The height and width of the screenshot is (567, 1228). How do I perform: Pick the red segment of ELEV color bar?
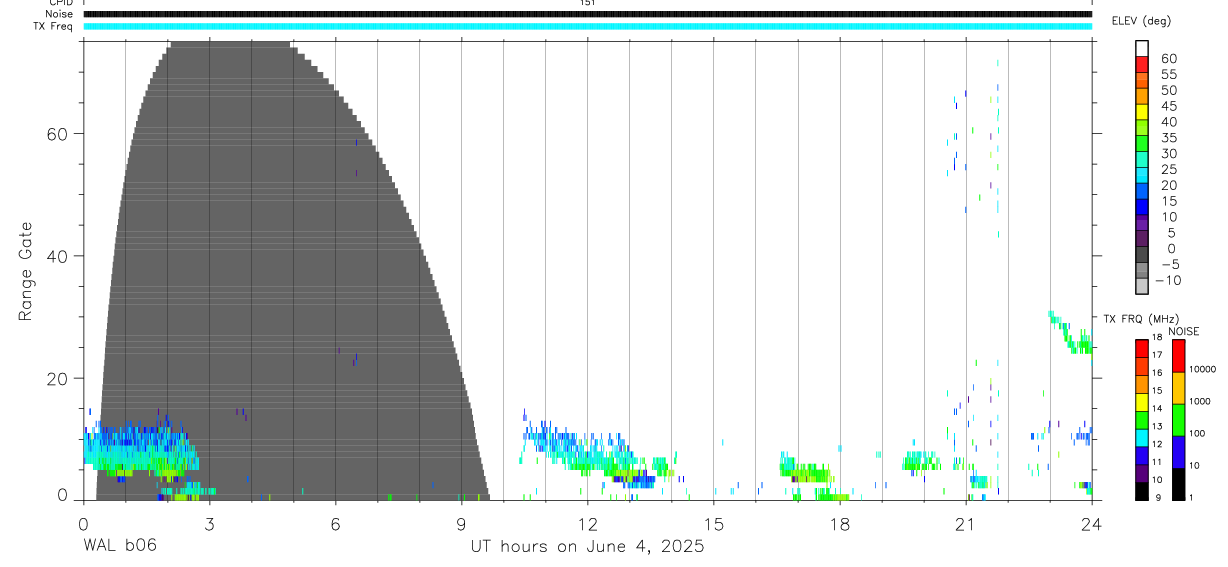1142,65
